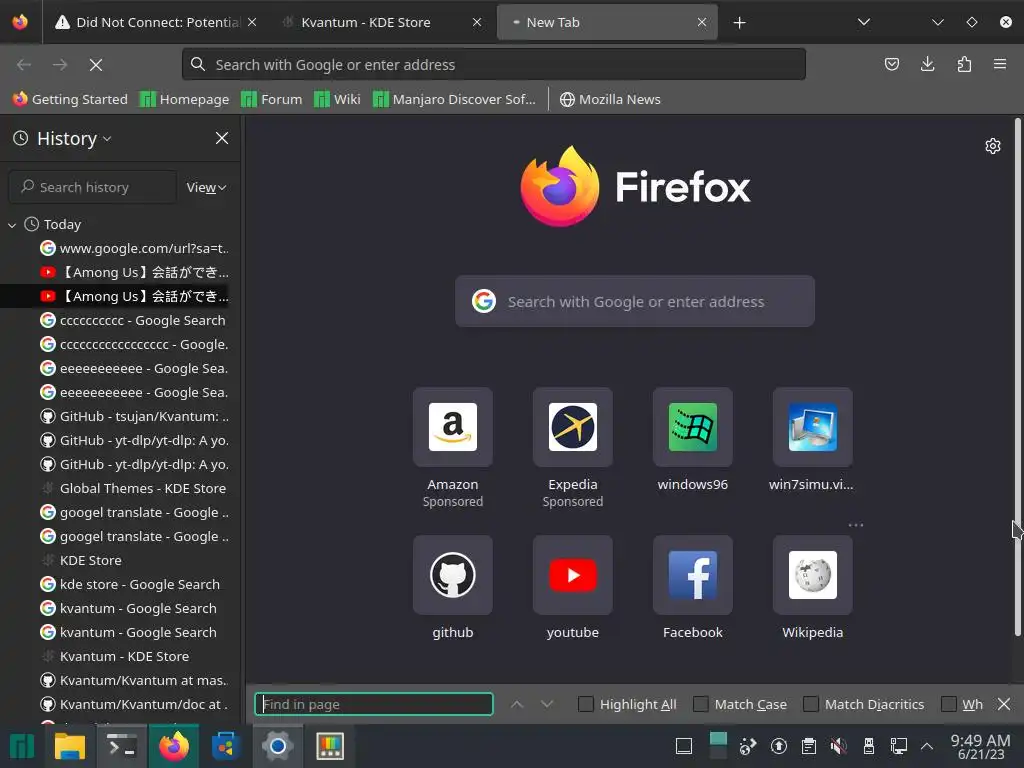Open the Extensions puzzle icon
This screenshot has width=1024, height=768.
[x=964, y=64]
